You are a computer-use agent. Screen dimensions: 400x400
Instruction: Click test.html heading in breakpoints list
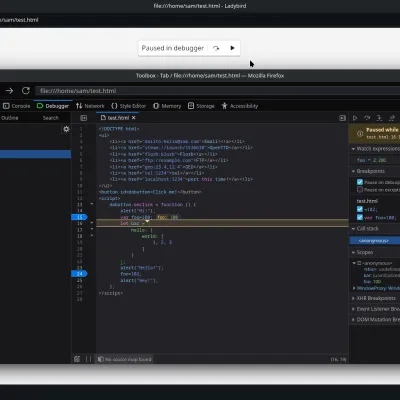click(x=367, y=201)
